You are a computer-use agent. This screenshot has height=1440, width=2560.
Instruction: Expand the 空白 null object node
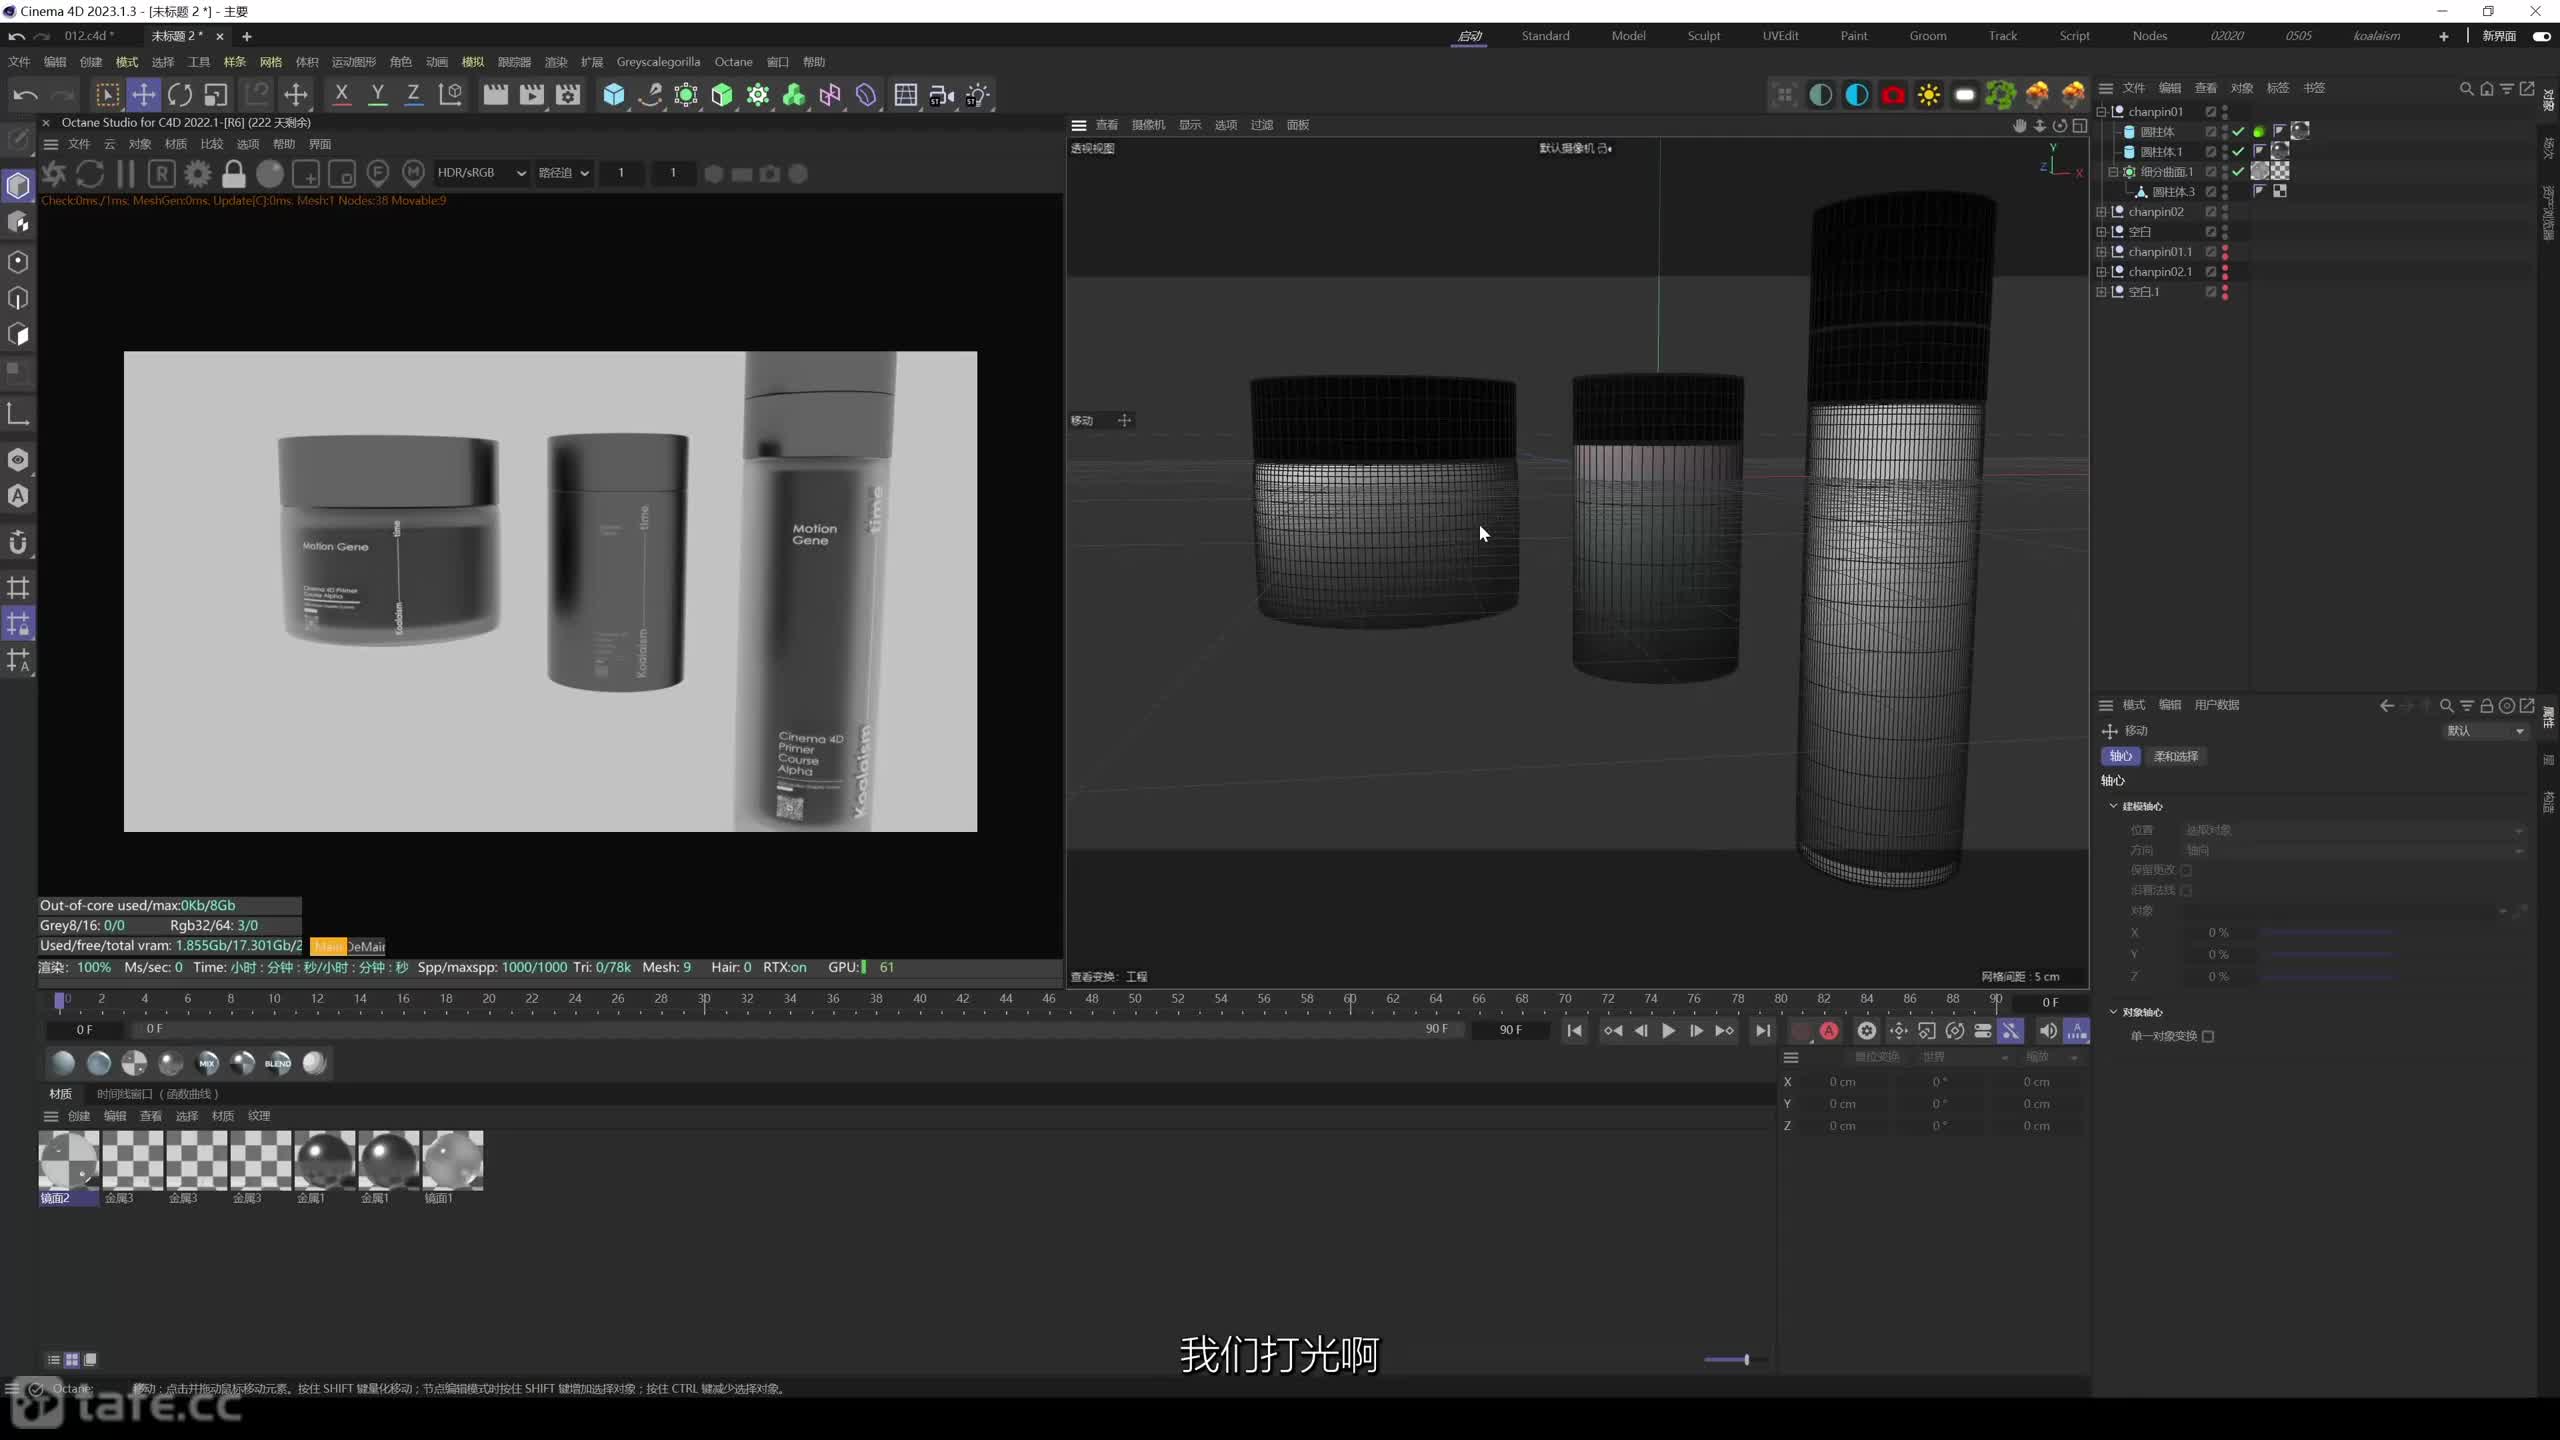(2101, 231)
